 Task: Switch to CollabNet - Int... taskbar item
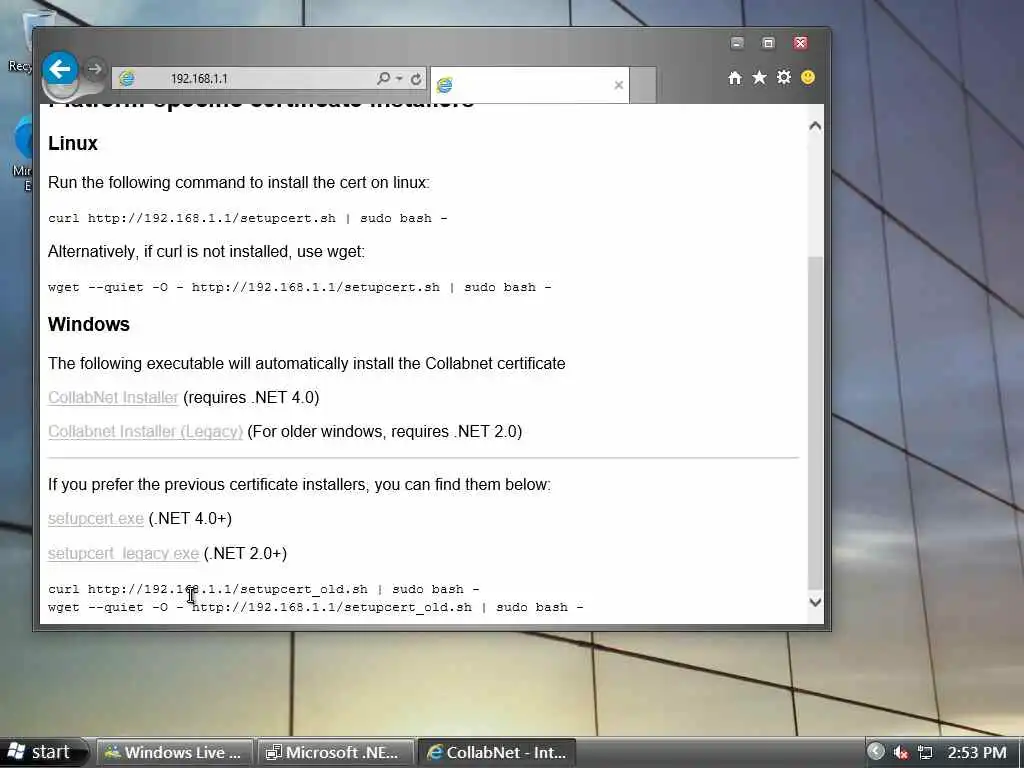496,752
